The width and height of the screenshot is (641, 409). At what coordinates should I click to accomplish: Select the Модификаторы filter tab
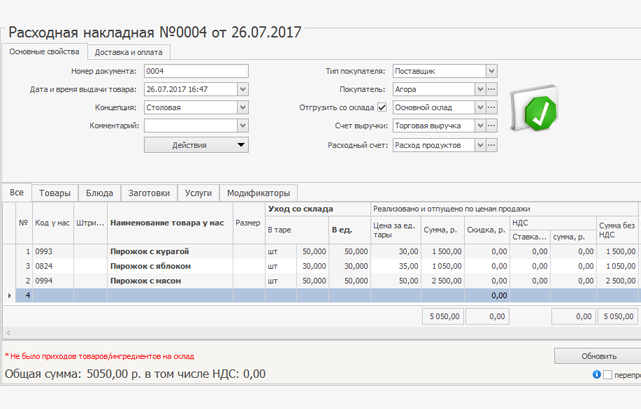[x=258, y=193]
